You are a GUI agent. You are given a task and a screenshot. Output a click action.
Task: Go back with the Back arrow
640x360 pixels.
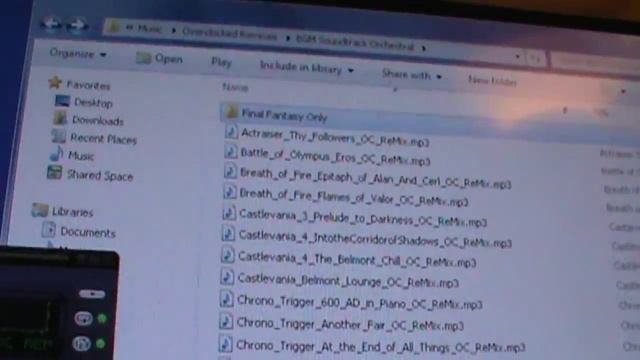(x=51, y=24)
